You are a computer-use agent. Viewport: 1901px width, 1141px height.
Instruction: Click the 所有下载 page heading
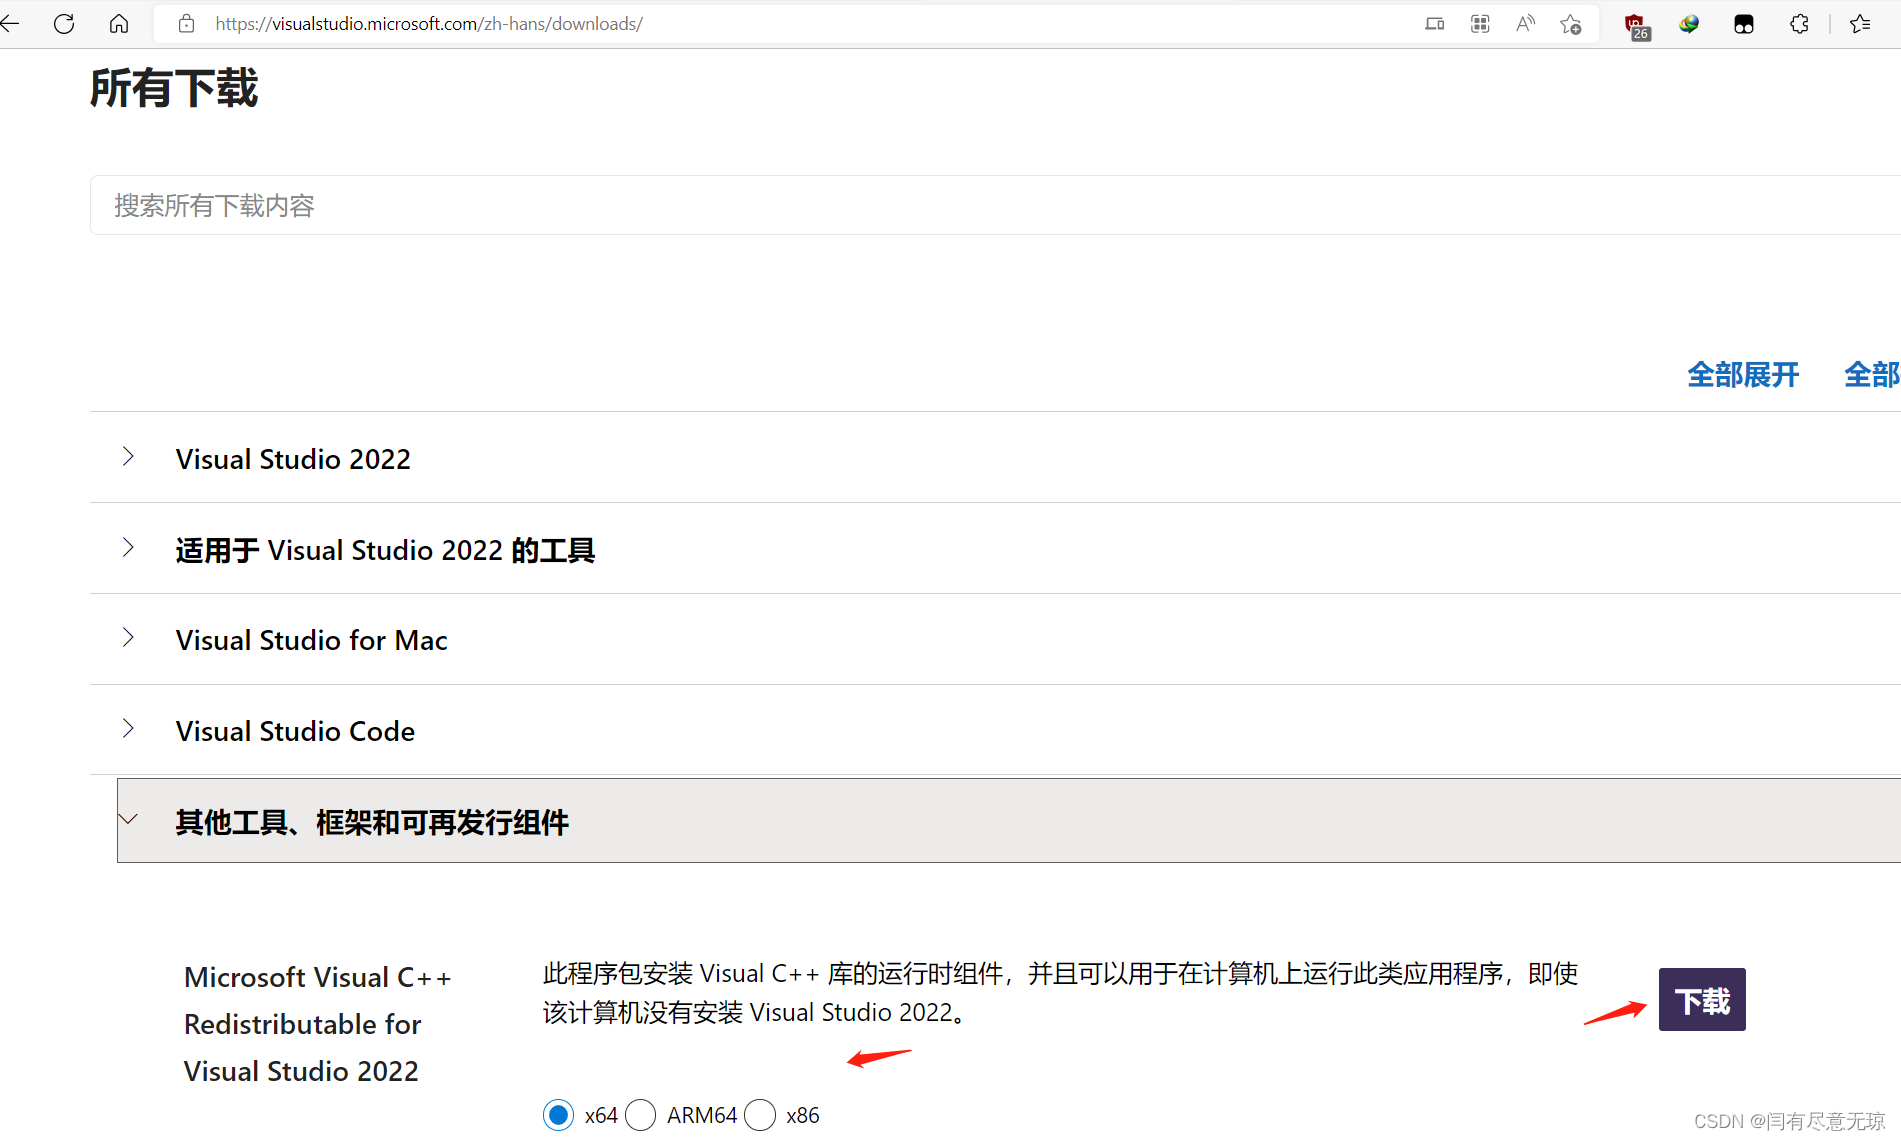[x=174, y=88]
